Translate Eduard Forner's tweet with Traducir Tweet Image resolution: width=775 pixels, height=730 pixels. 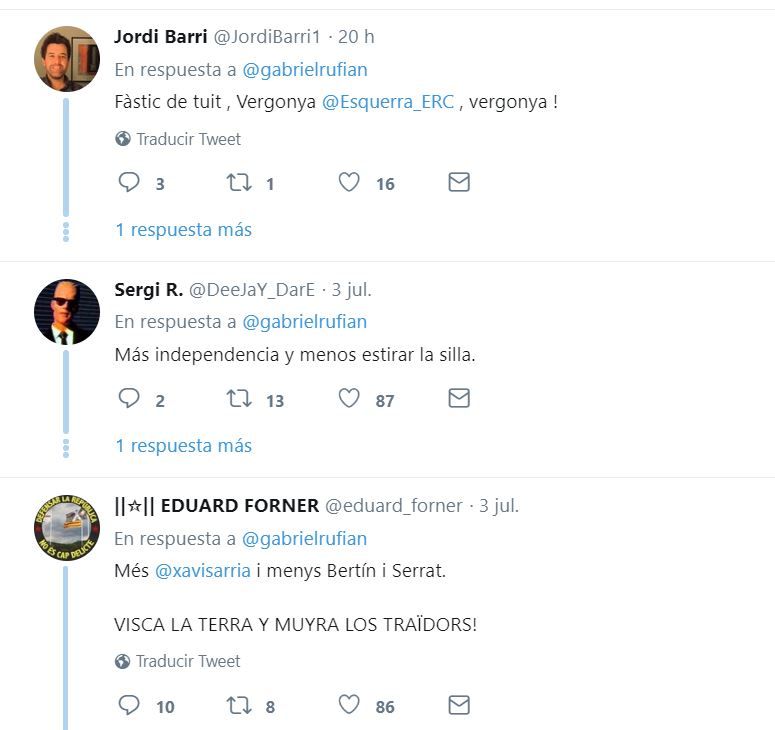click(x=188, y=661)
